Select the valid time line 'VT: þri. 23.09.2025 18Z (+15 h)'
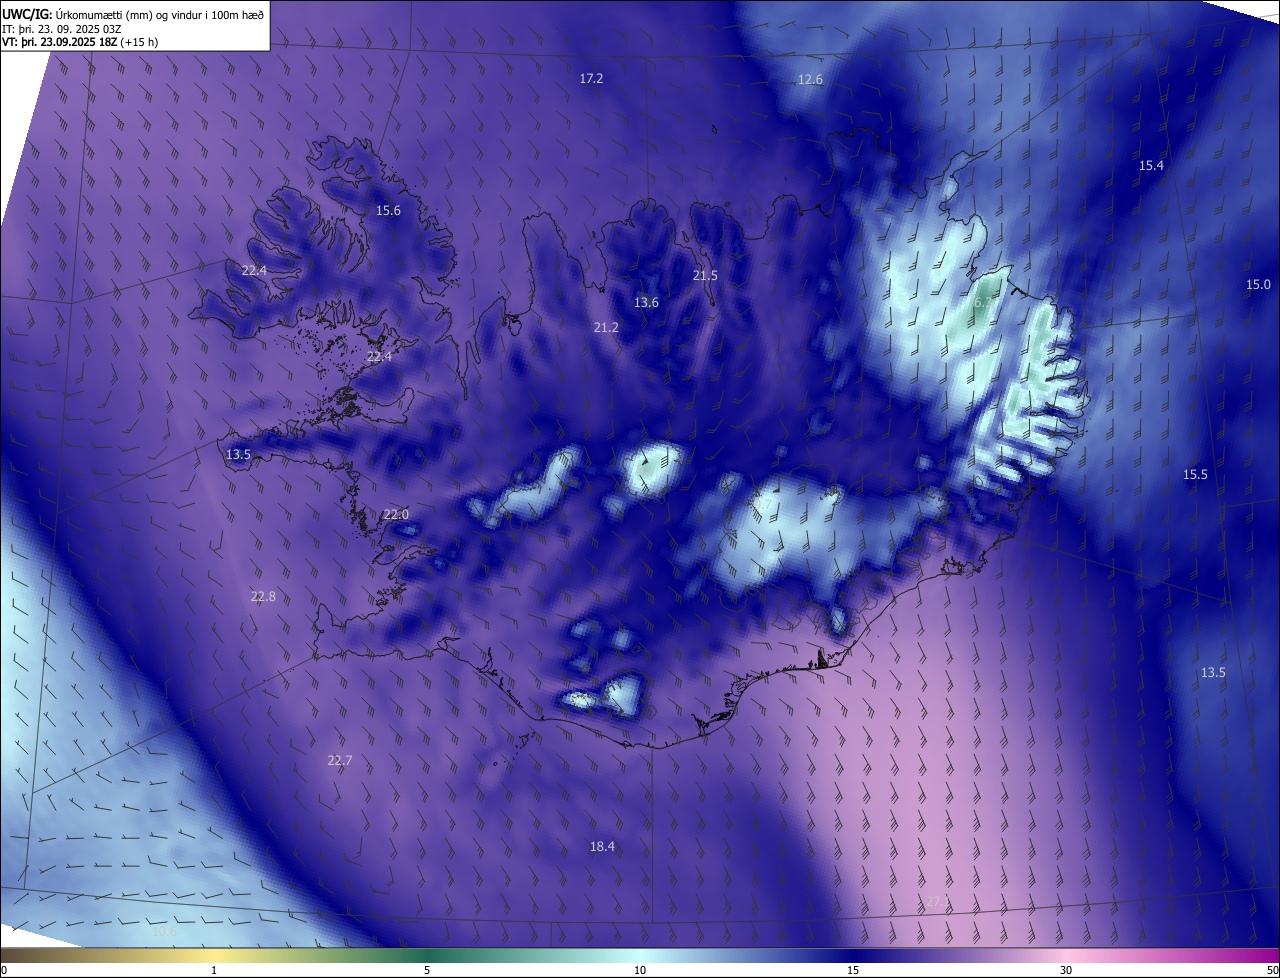 click(80, 42)
